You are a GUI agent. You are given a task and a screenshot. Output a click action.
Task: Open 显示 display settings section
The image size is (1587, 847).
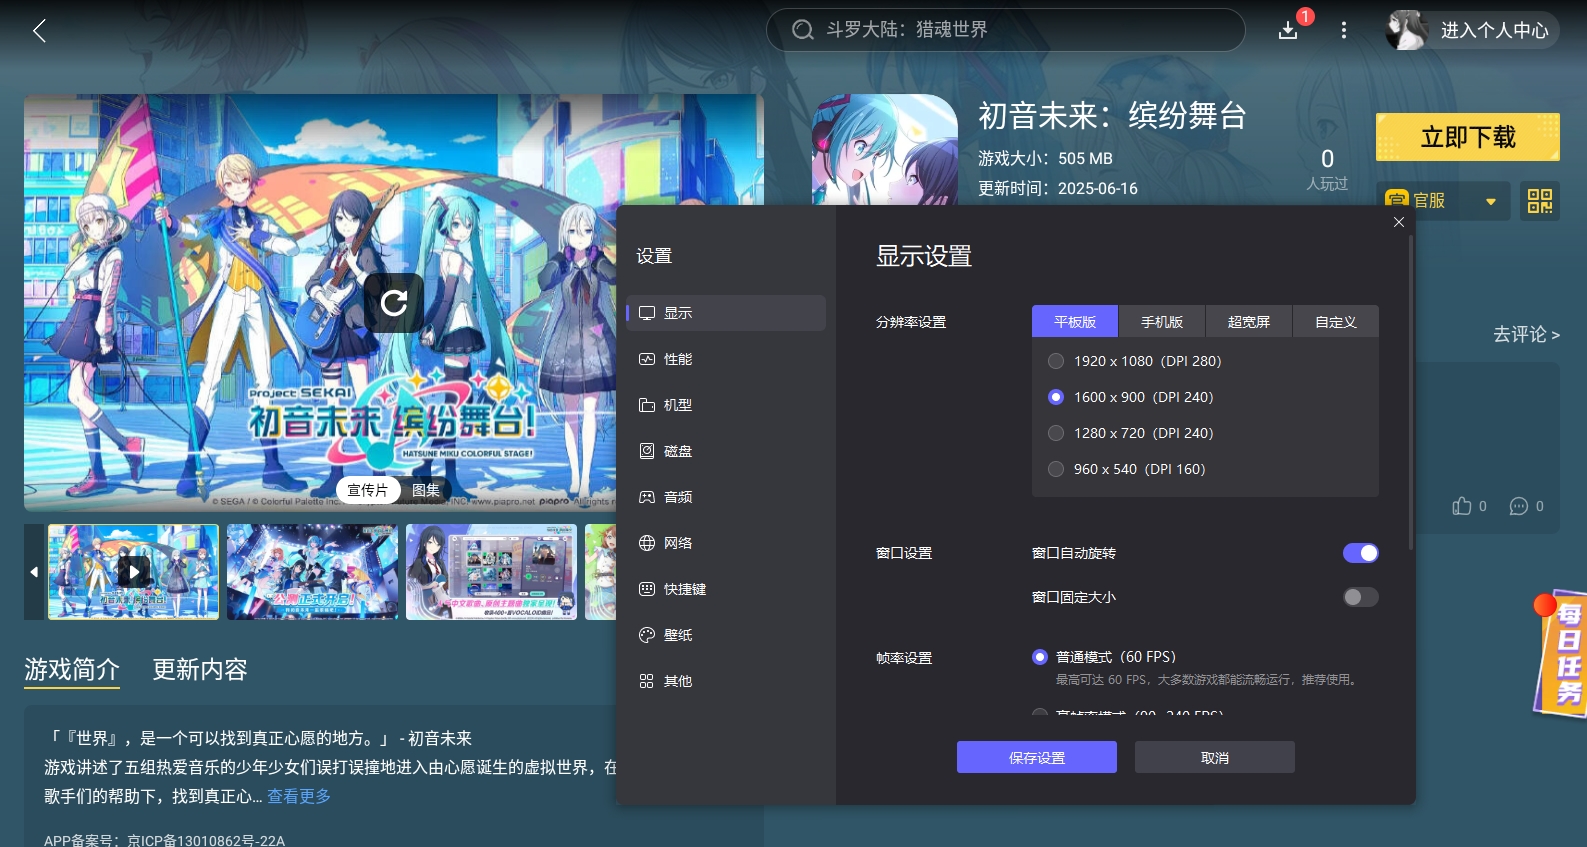[726, 313]
